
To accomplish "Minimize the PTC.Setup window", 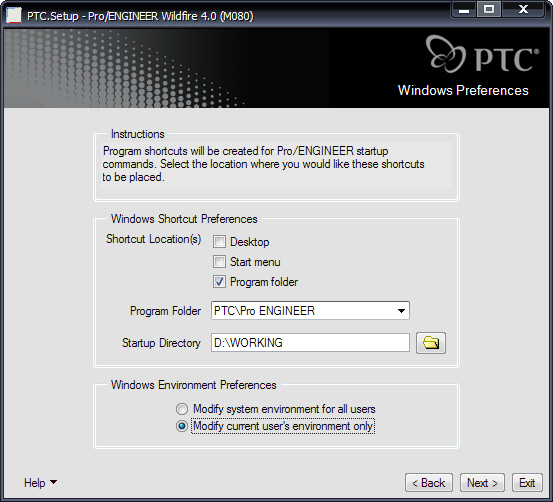I will [x=464, y=10].
